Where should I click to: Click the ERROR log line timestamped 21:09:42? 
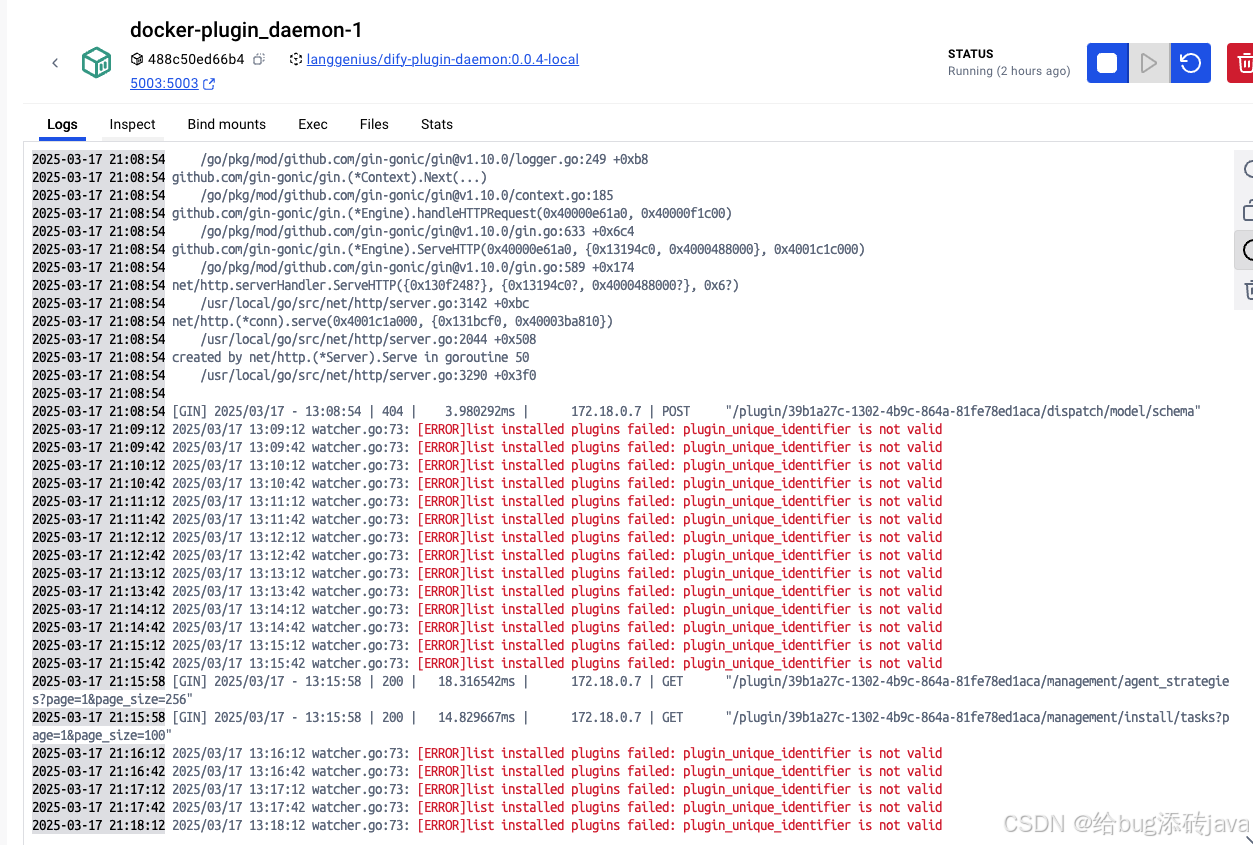pos(487,447)
